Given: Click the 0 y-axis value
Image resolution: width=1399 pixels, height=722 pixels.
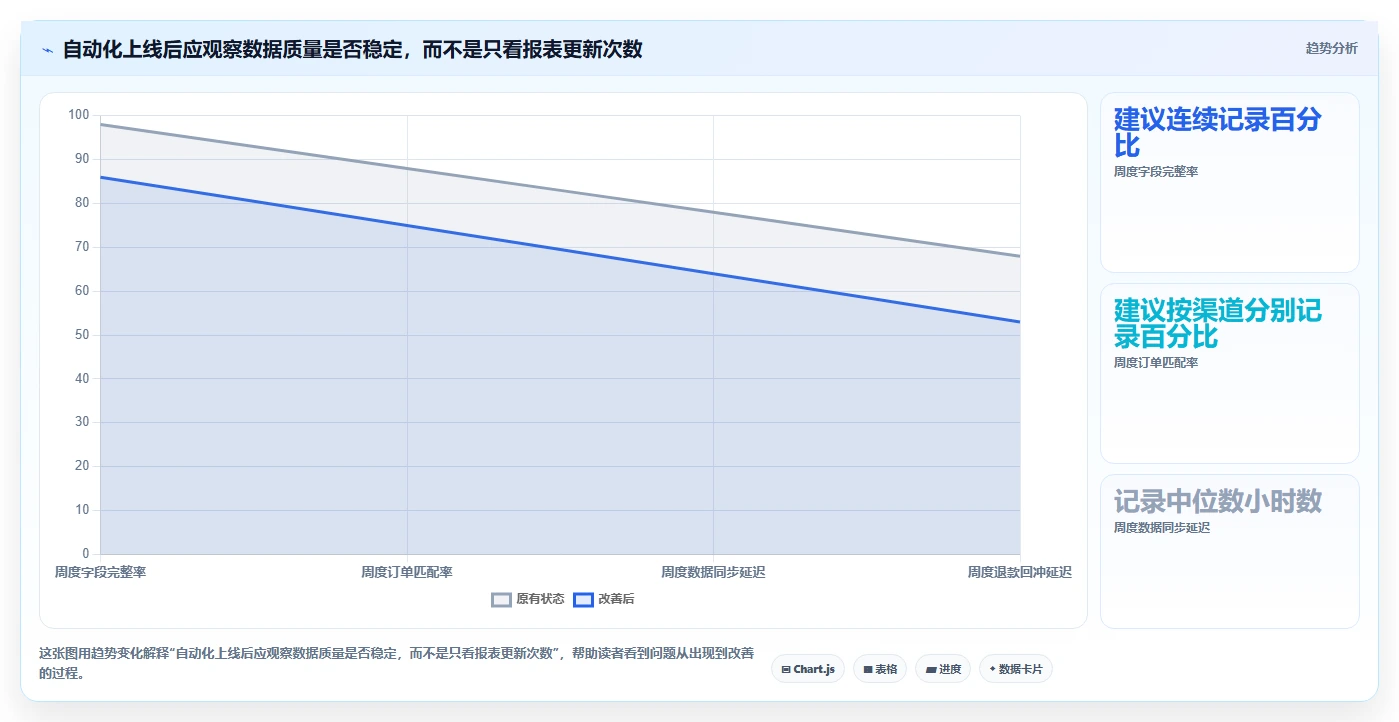Looking at the screenshot, I should [86, 554].
